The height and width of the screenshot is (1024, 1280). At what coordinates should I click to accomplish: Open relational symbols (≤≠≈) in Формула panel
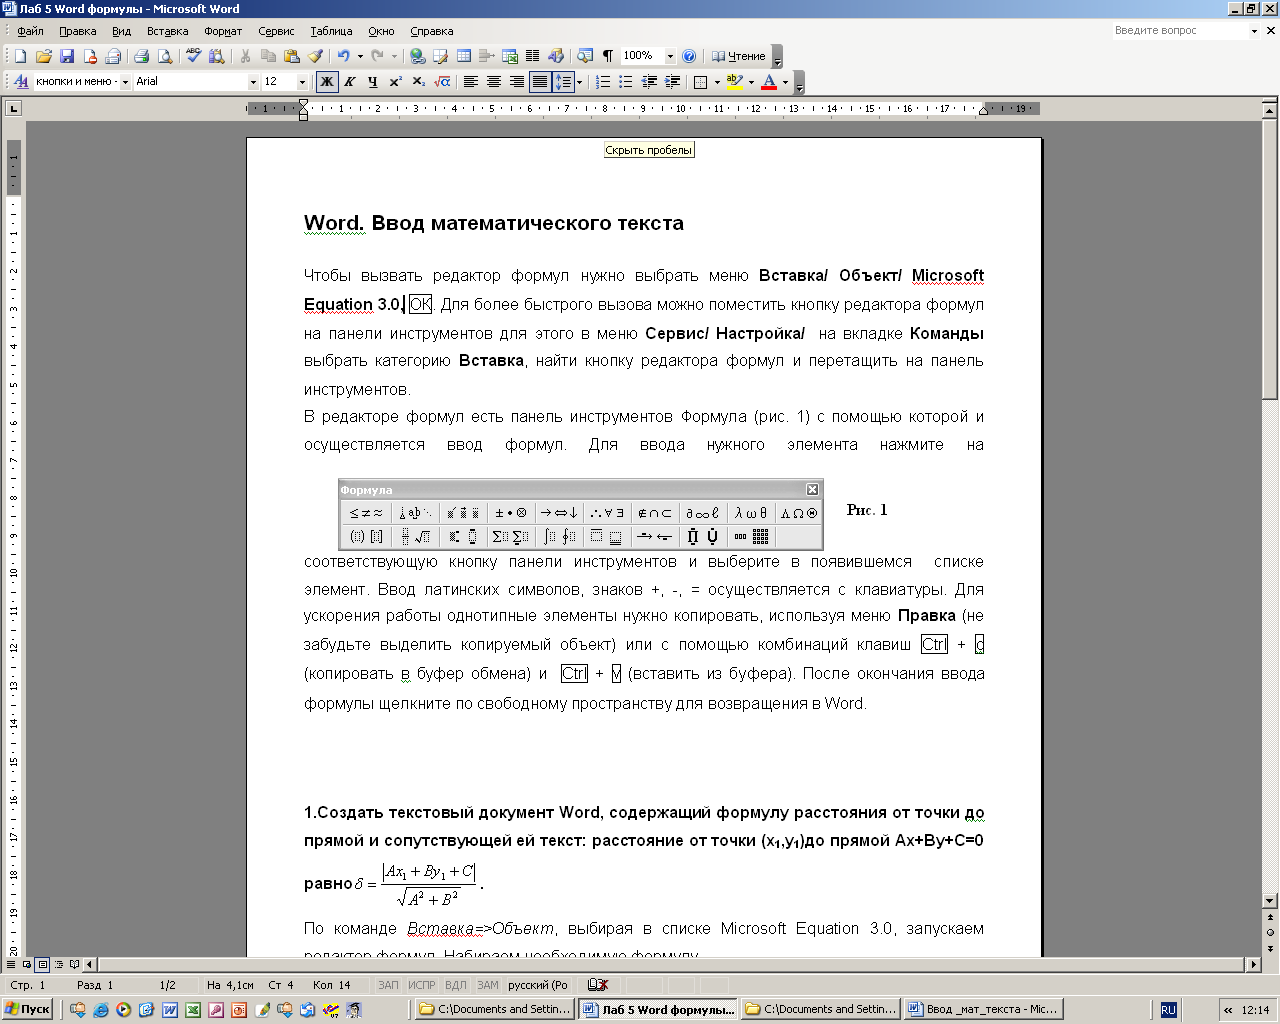tap(366, 513)
